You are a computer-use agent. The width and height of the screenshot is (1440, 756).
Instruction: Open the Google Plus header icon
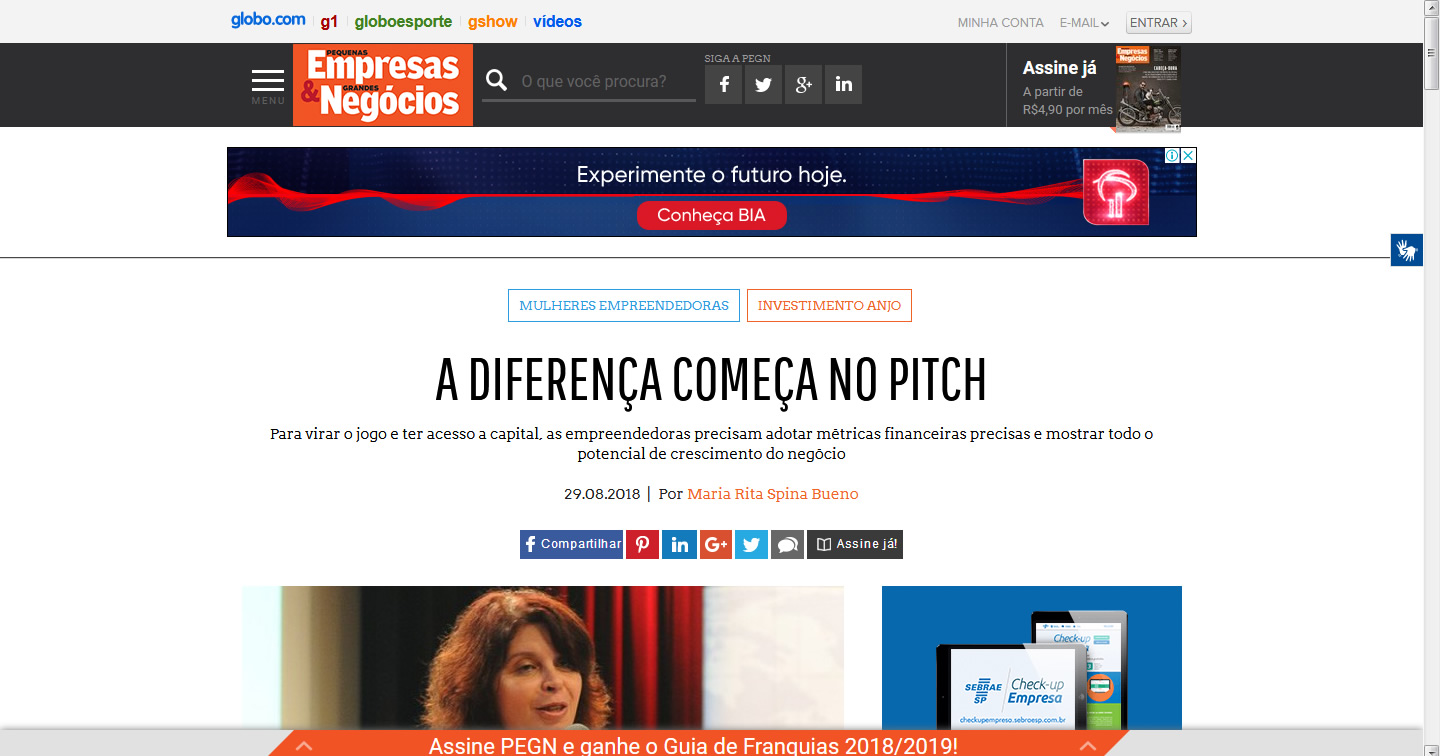point(803,85)
